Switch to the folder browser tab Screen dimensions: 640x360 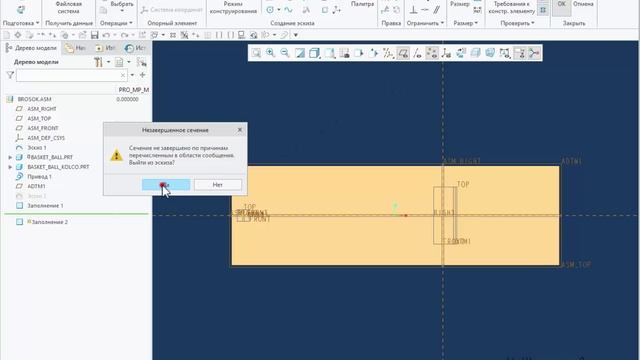coord(76,48)
